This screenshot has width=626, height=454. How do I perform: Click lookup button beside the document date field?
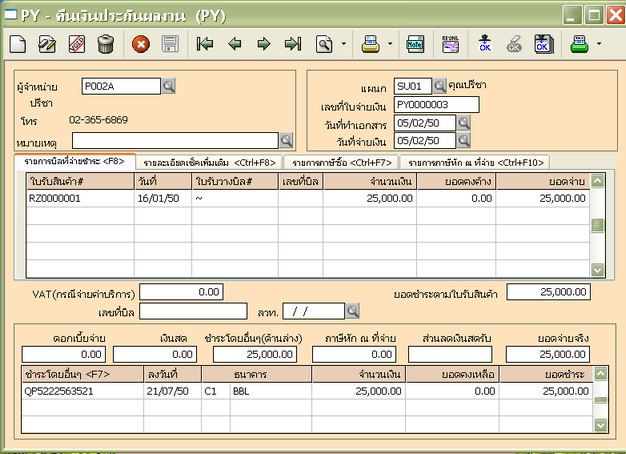(x=464, y=122)
